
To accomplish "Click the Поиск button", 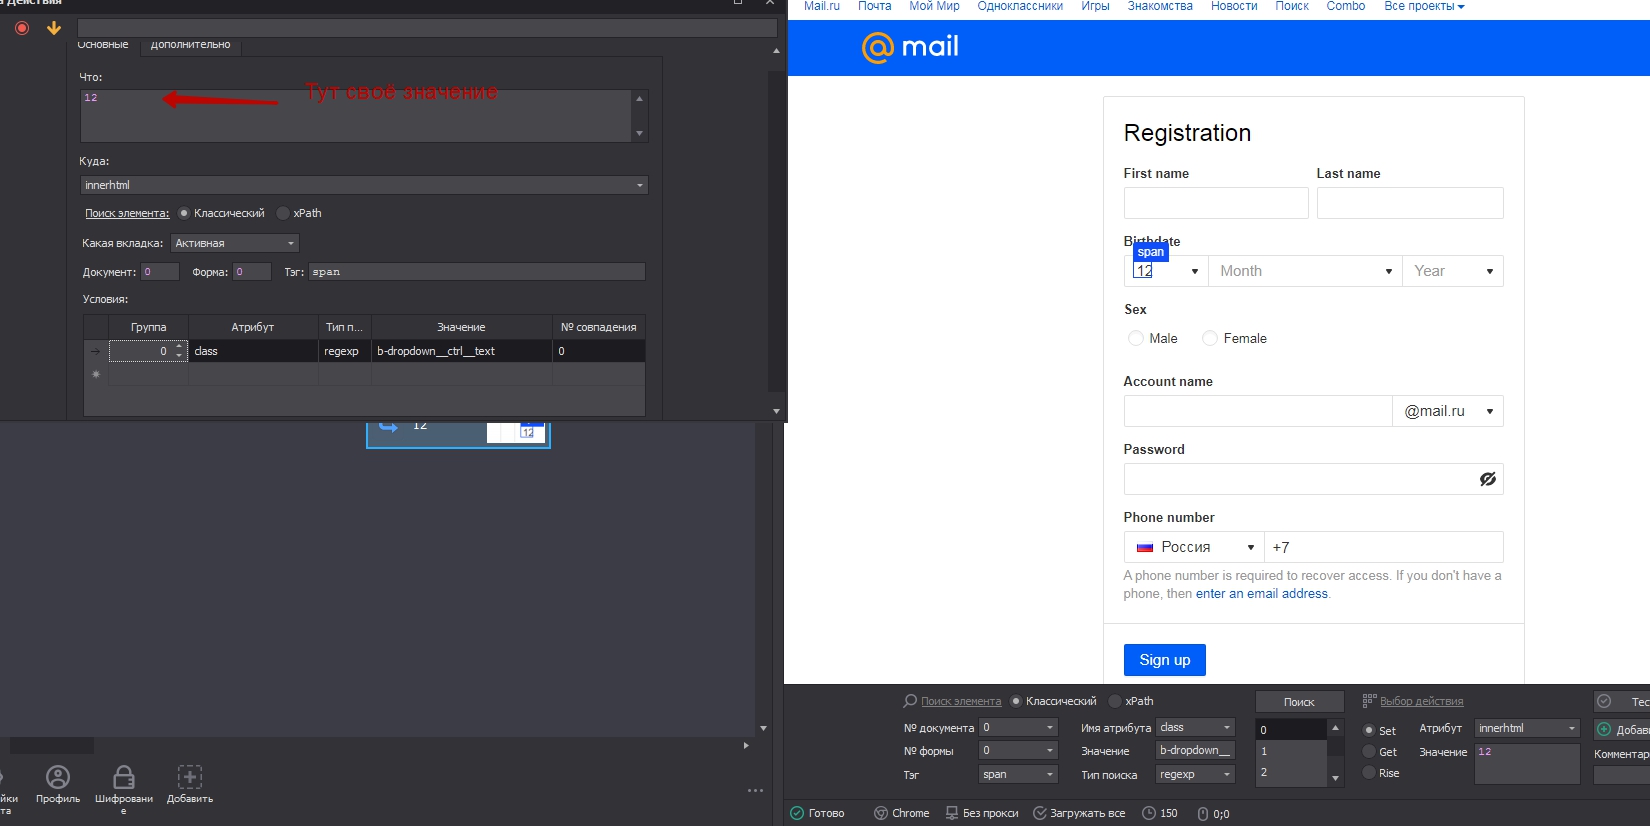I will click(x=1299, y=702).
